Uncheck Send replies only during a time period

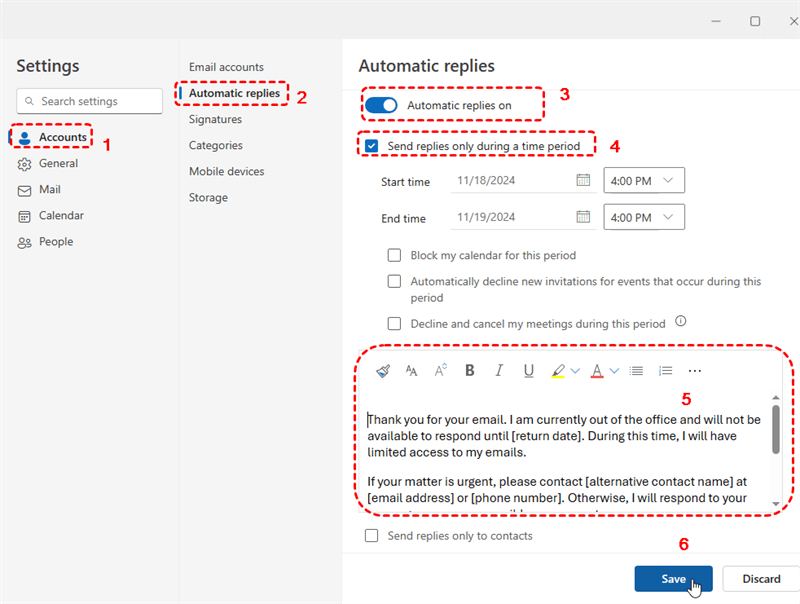point(372,146)
